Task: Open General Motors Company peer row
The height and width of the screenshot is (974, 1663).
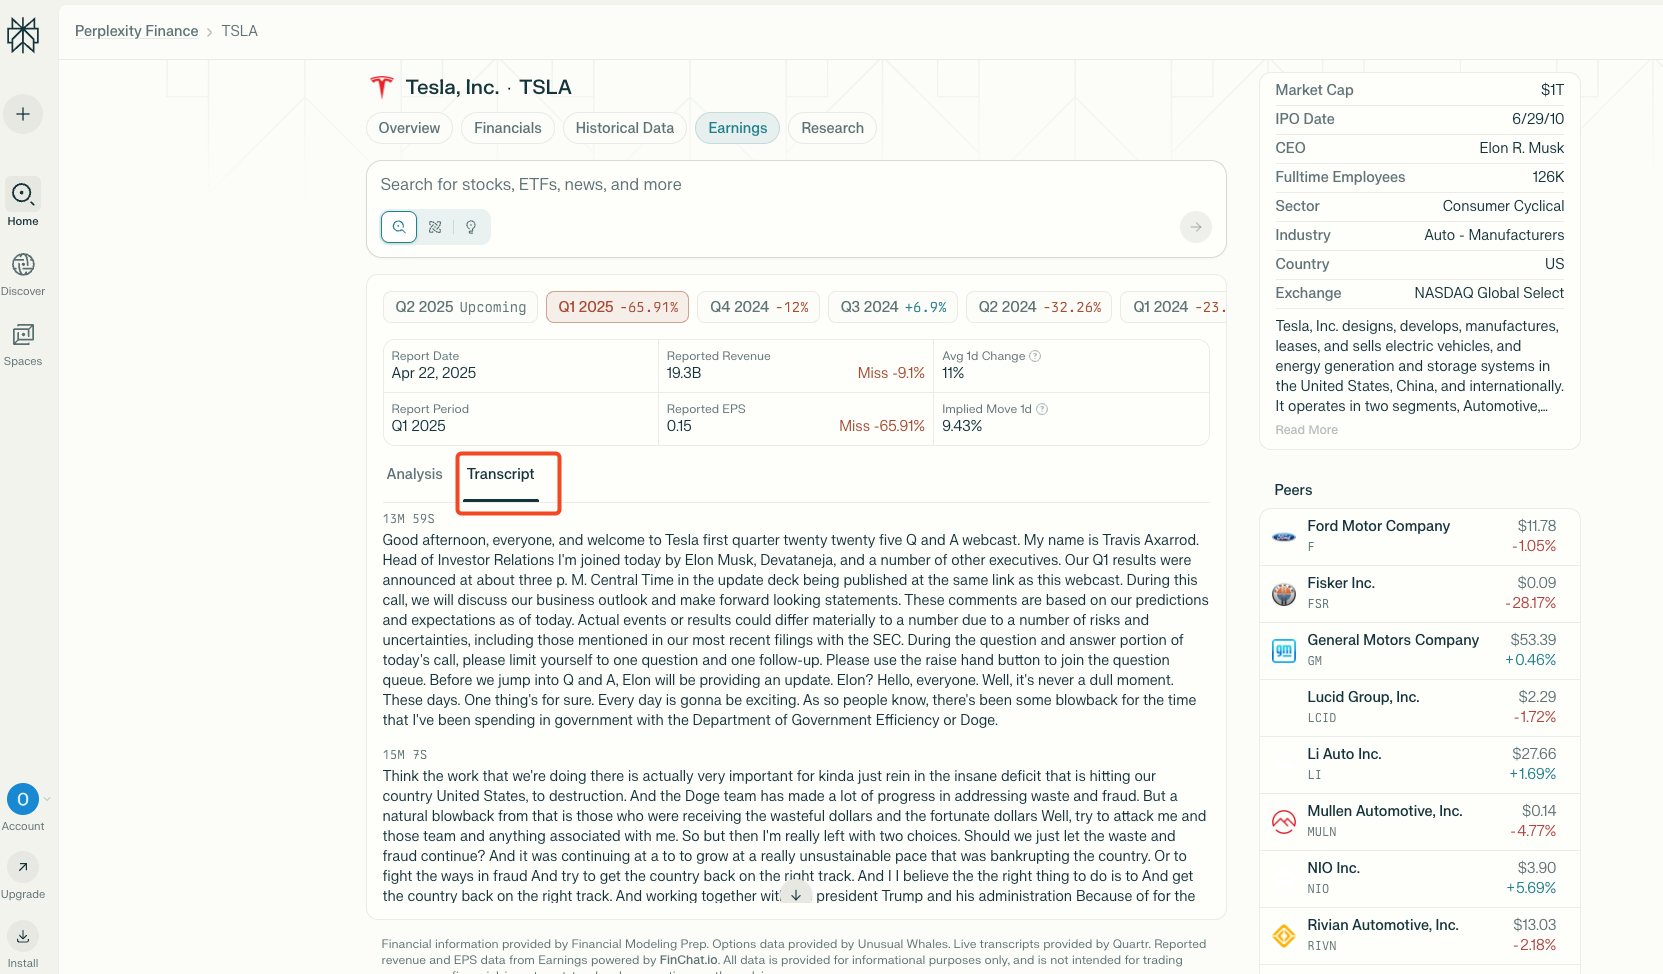Action: (1419, 651)
